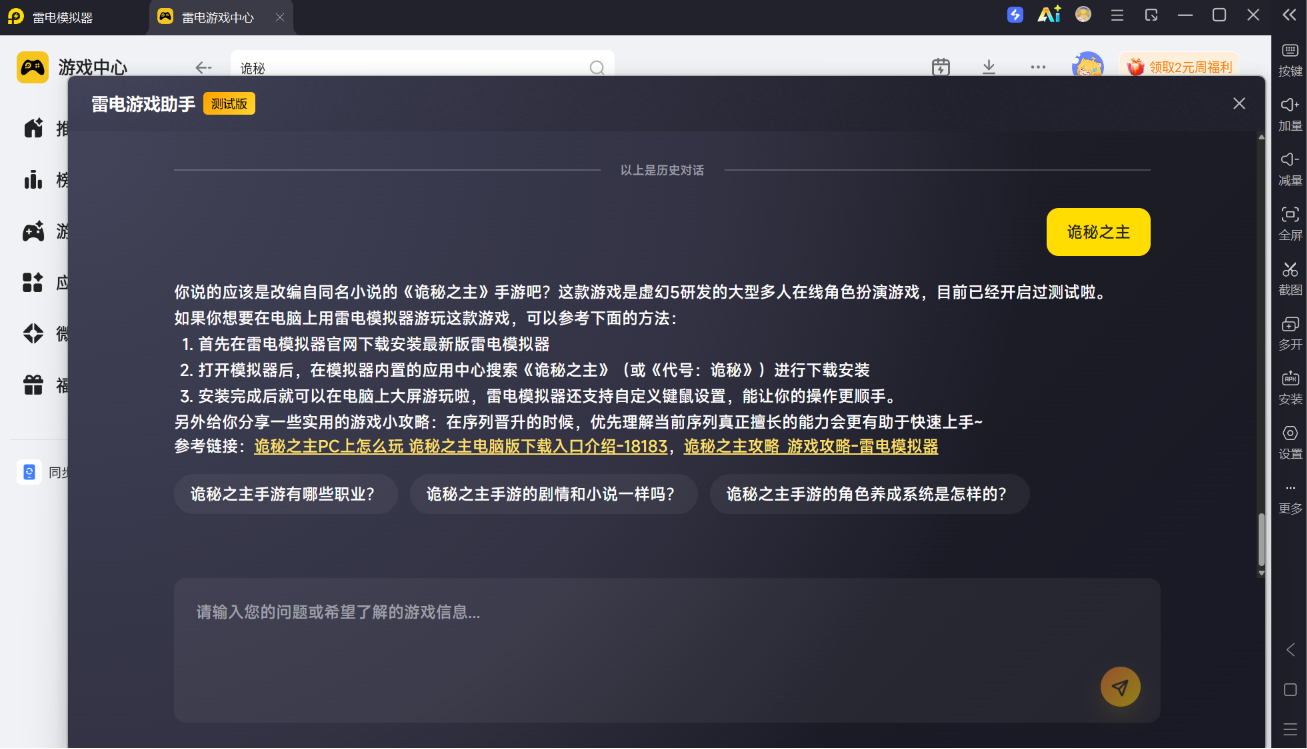Click the 诡秘之主 user message bubble

coord(1098,232)
